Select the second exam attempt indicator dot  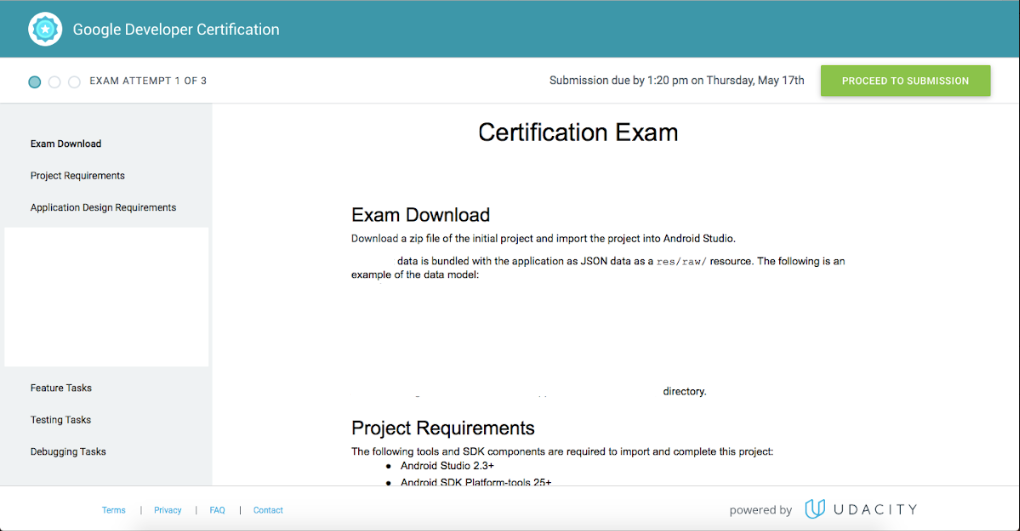(x=55, y=81)
